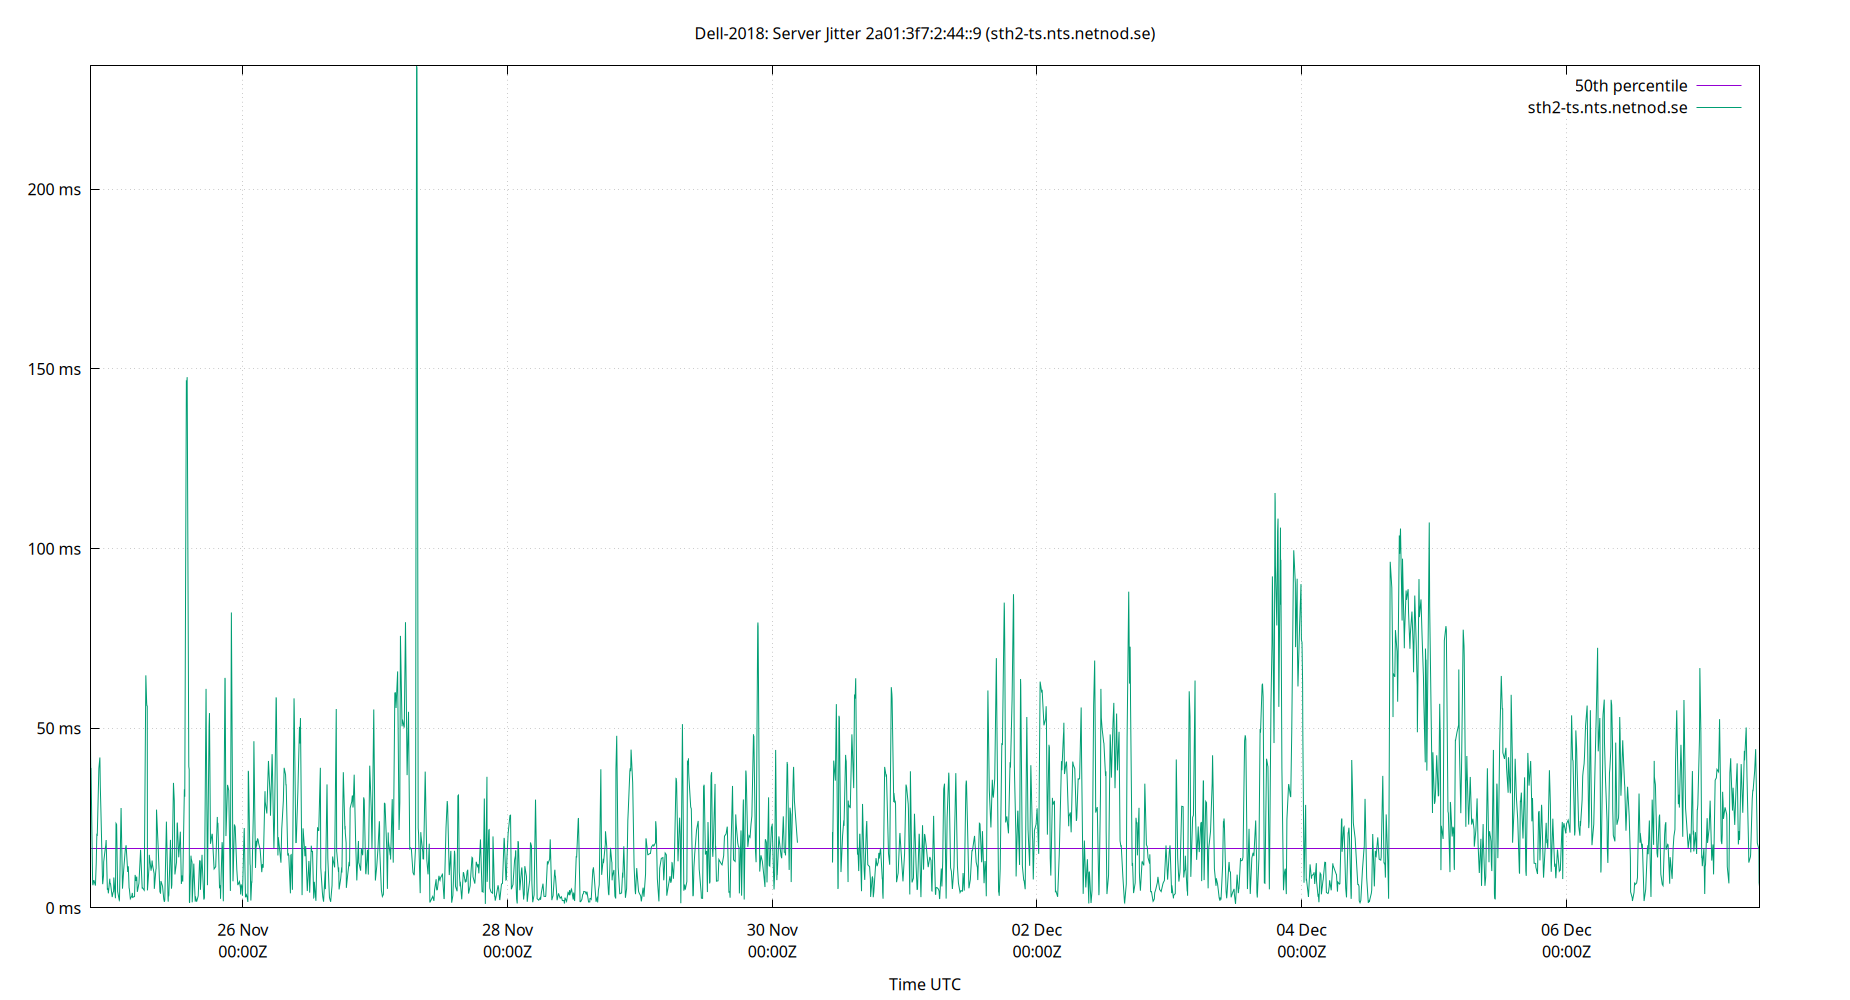Click the '26 Nov 00:00Z' axis label

pyautogui.click(x=241, y=940)
